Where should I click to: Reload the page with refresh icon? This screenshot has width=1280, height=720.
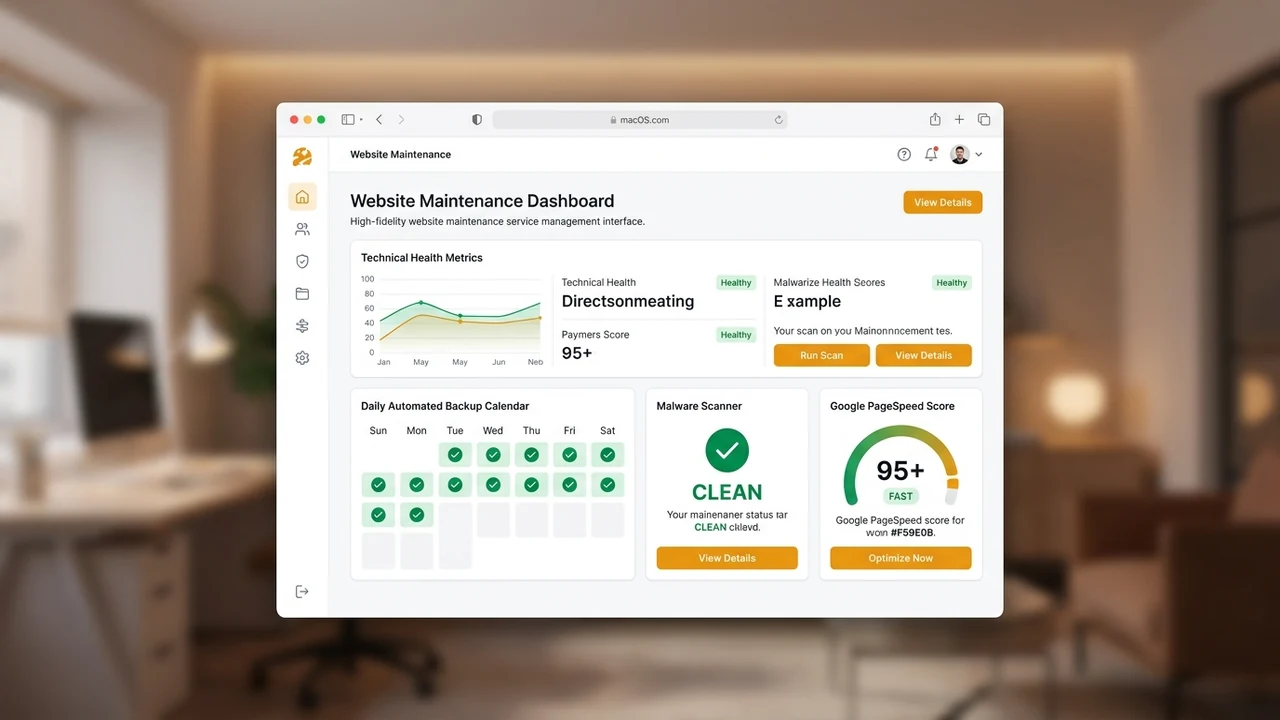click(x=778, y=120)
